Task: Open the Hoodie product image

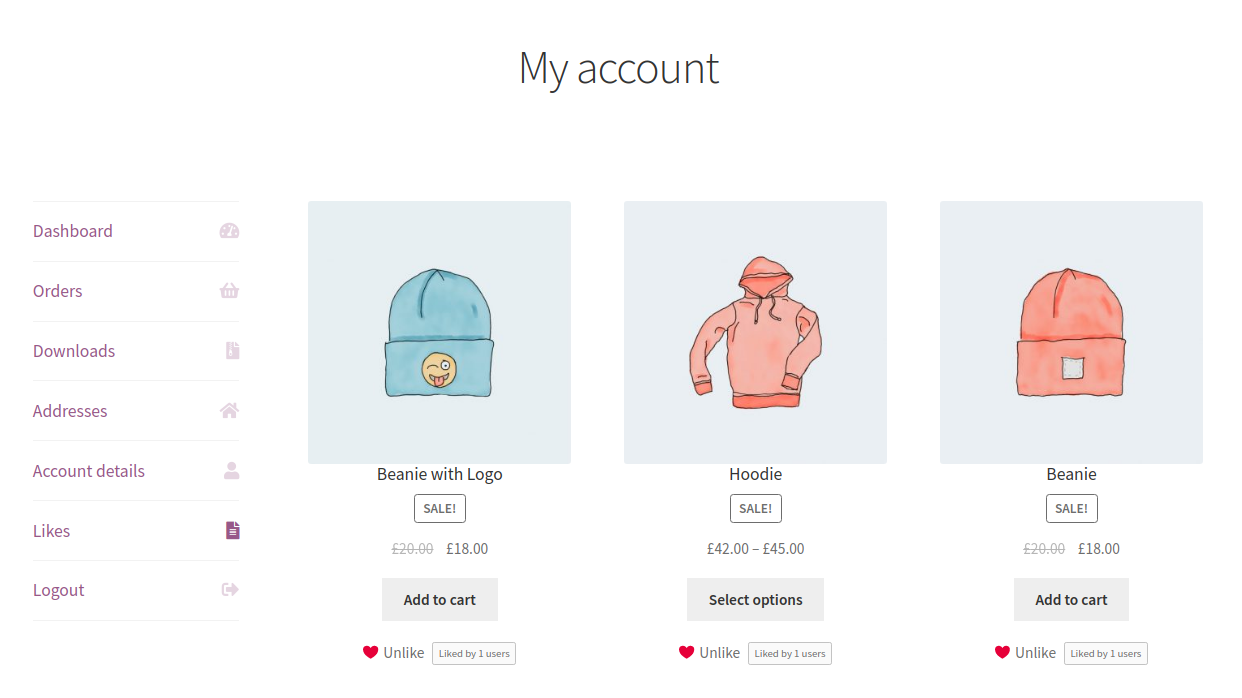Action: (755, 331)
